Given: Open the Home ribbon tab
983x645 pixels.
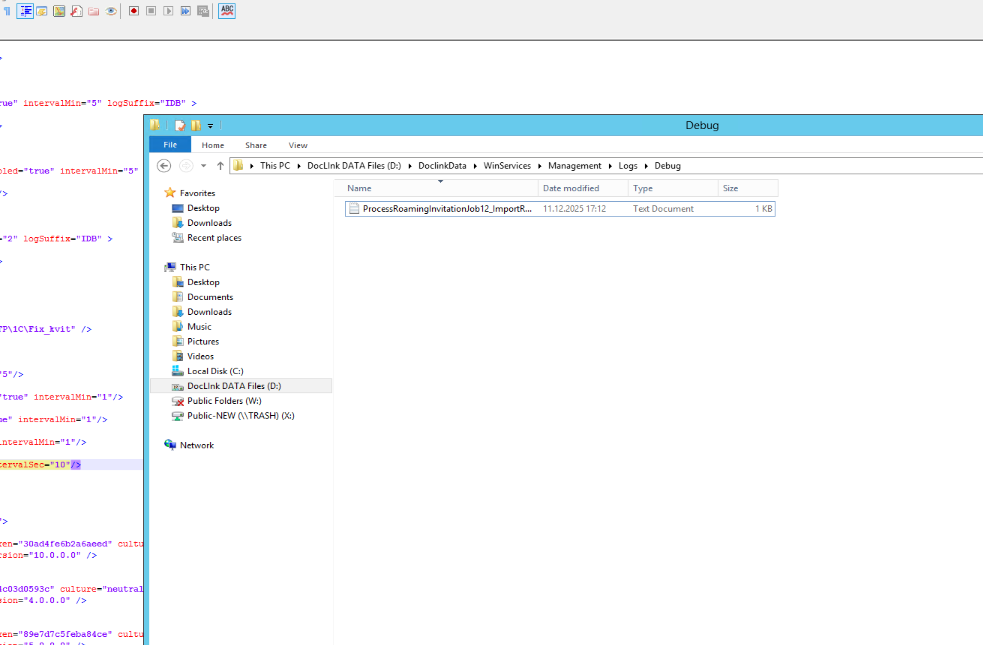Looking at the screenshot, I should click(x=213, y=145).
